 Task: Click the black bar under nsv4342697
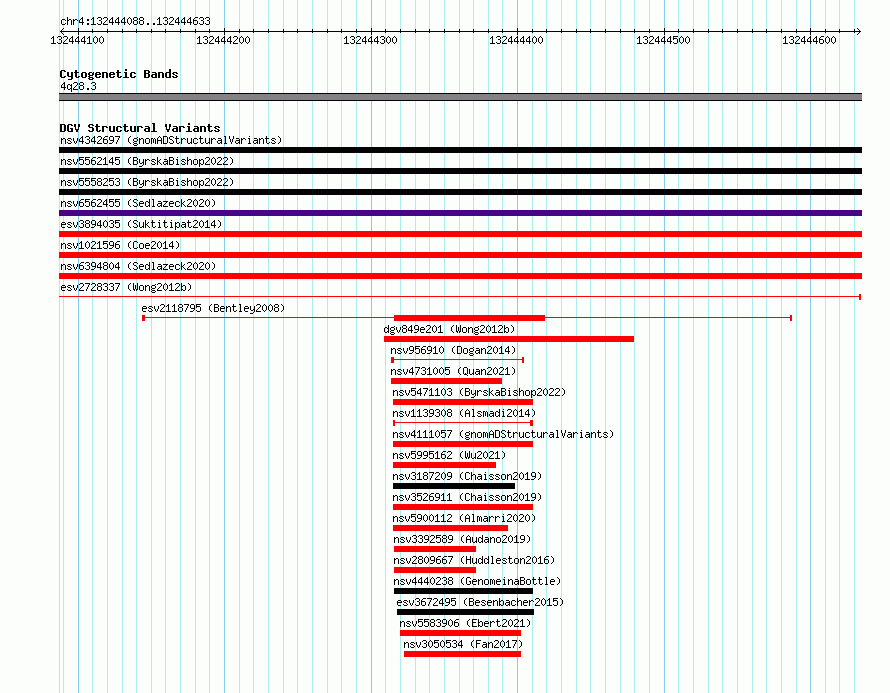(460, 150)
